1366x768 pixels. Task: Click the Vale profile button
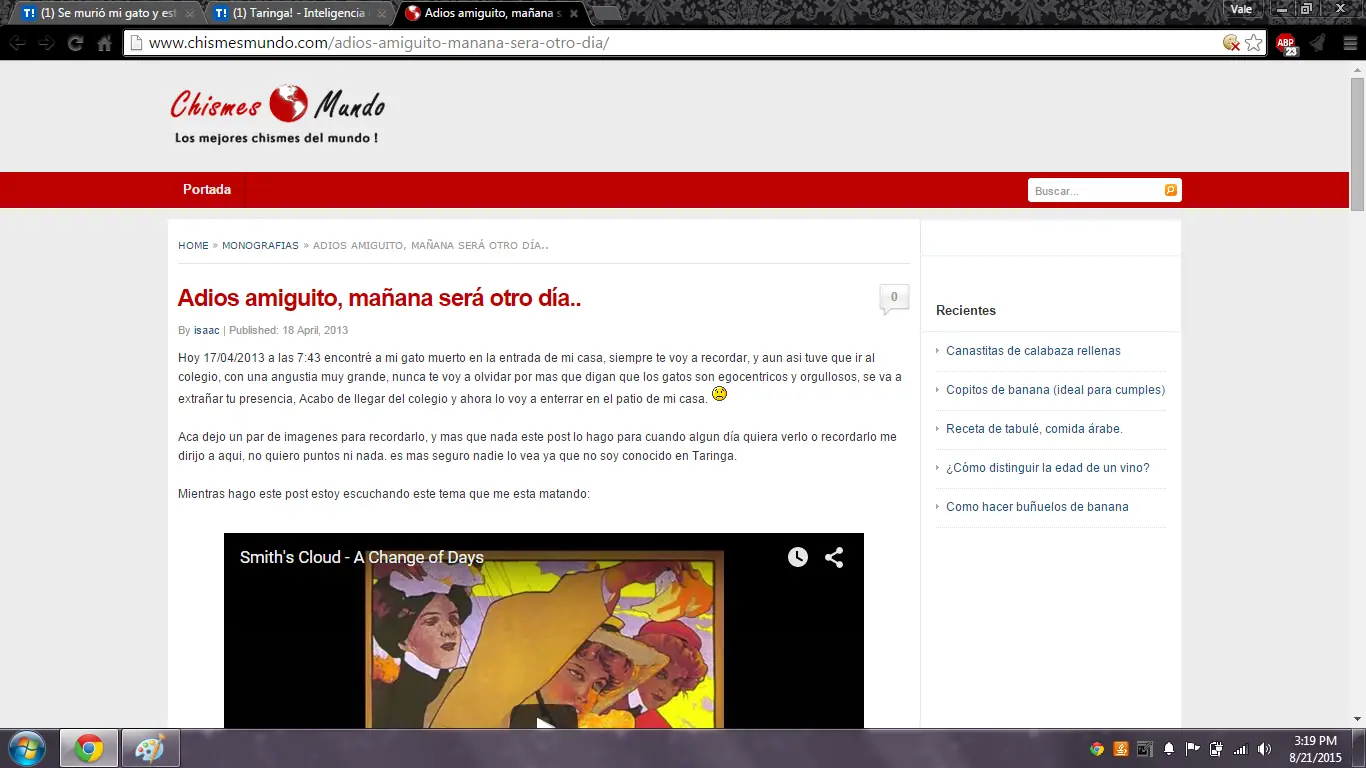coord(1241,9)
